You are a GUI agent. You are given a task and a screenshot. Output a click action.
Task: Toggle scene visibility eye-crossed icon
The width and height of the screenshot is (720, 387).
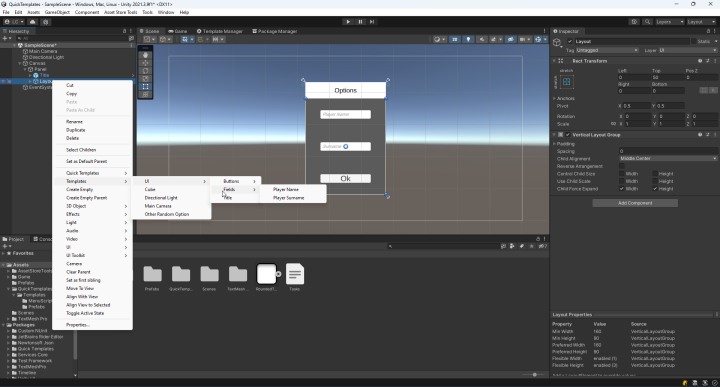pyautogui.click(x=511, y=39)
